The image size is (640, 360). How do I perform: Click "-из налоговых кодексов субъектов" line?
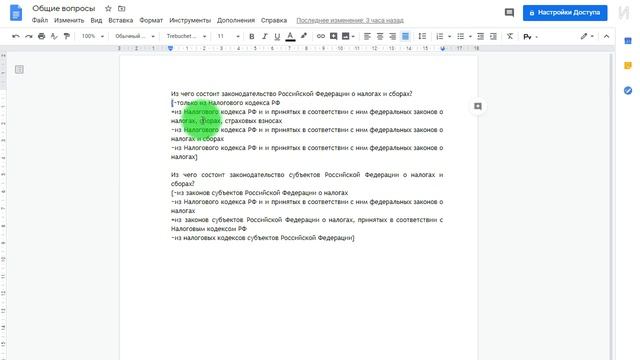(262, 238)
